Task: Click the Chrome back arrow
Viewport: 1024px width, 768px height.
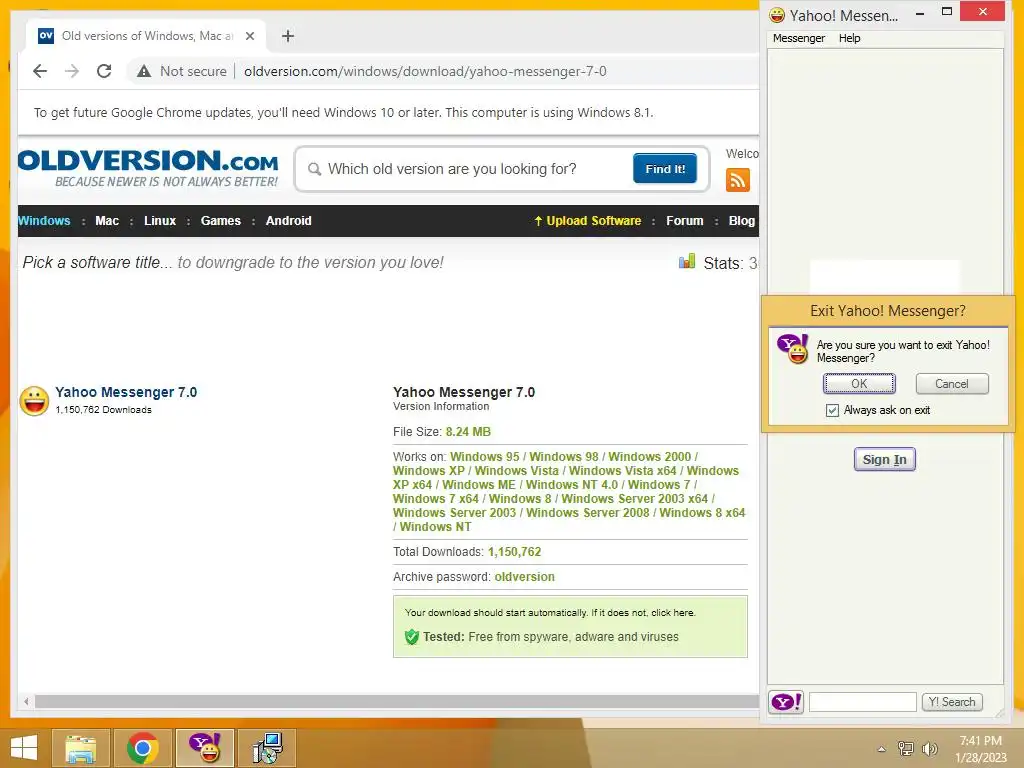Action: click(x=40, y=71)
